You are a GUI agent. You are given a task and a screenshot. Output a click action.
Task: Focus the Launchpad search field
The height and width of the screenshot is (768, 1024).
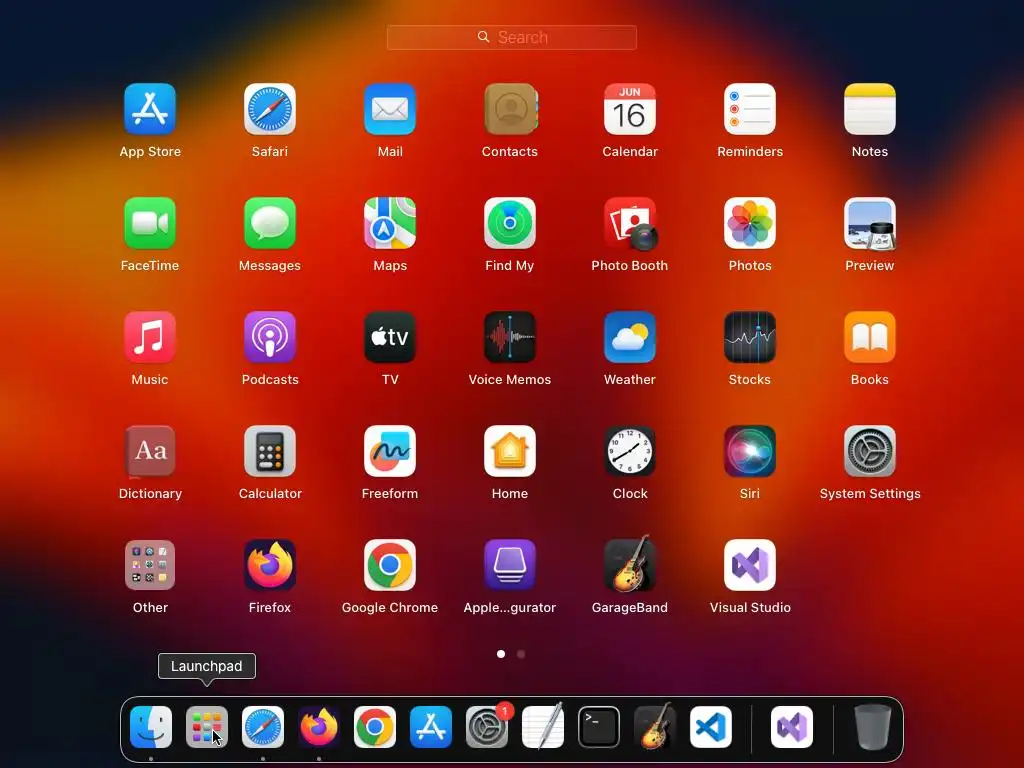[x=511, y=37]
